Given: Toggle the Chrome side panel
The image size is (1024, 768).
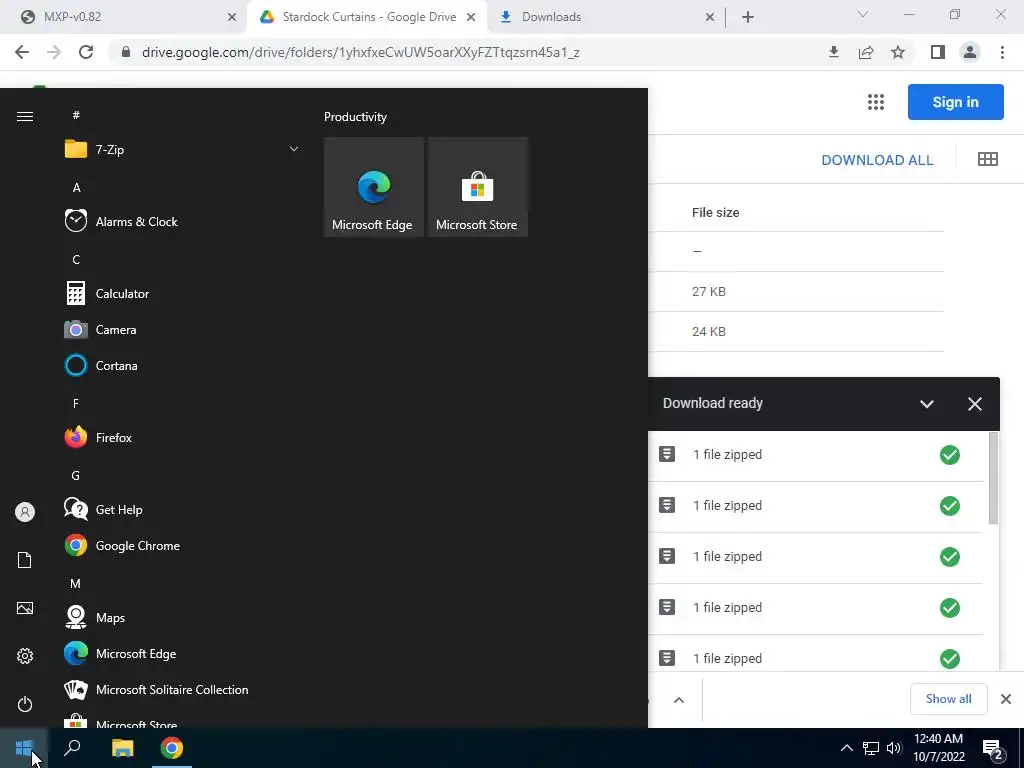Looking at the screenshot, I should point(938,52).
